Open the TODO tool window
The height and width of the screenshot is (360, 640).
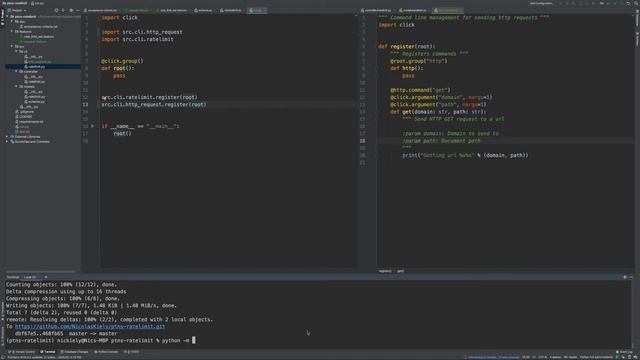tap(131, 352)
